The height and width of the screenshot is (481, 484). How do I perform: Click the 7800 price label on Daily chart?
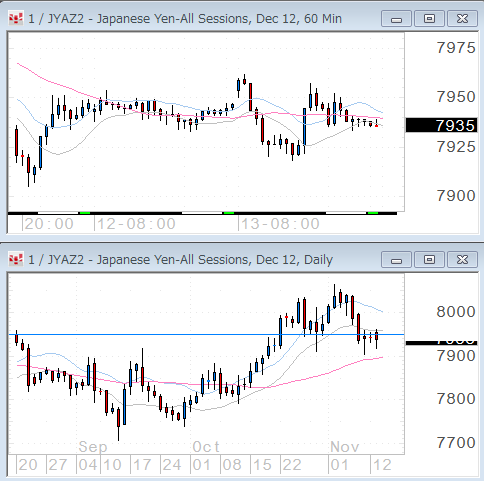pos(456,399)
